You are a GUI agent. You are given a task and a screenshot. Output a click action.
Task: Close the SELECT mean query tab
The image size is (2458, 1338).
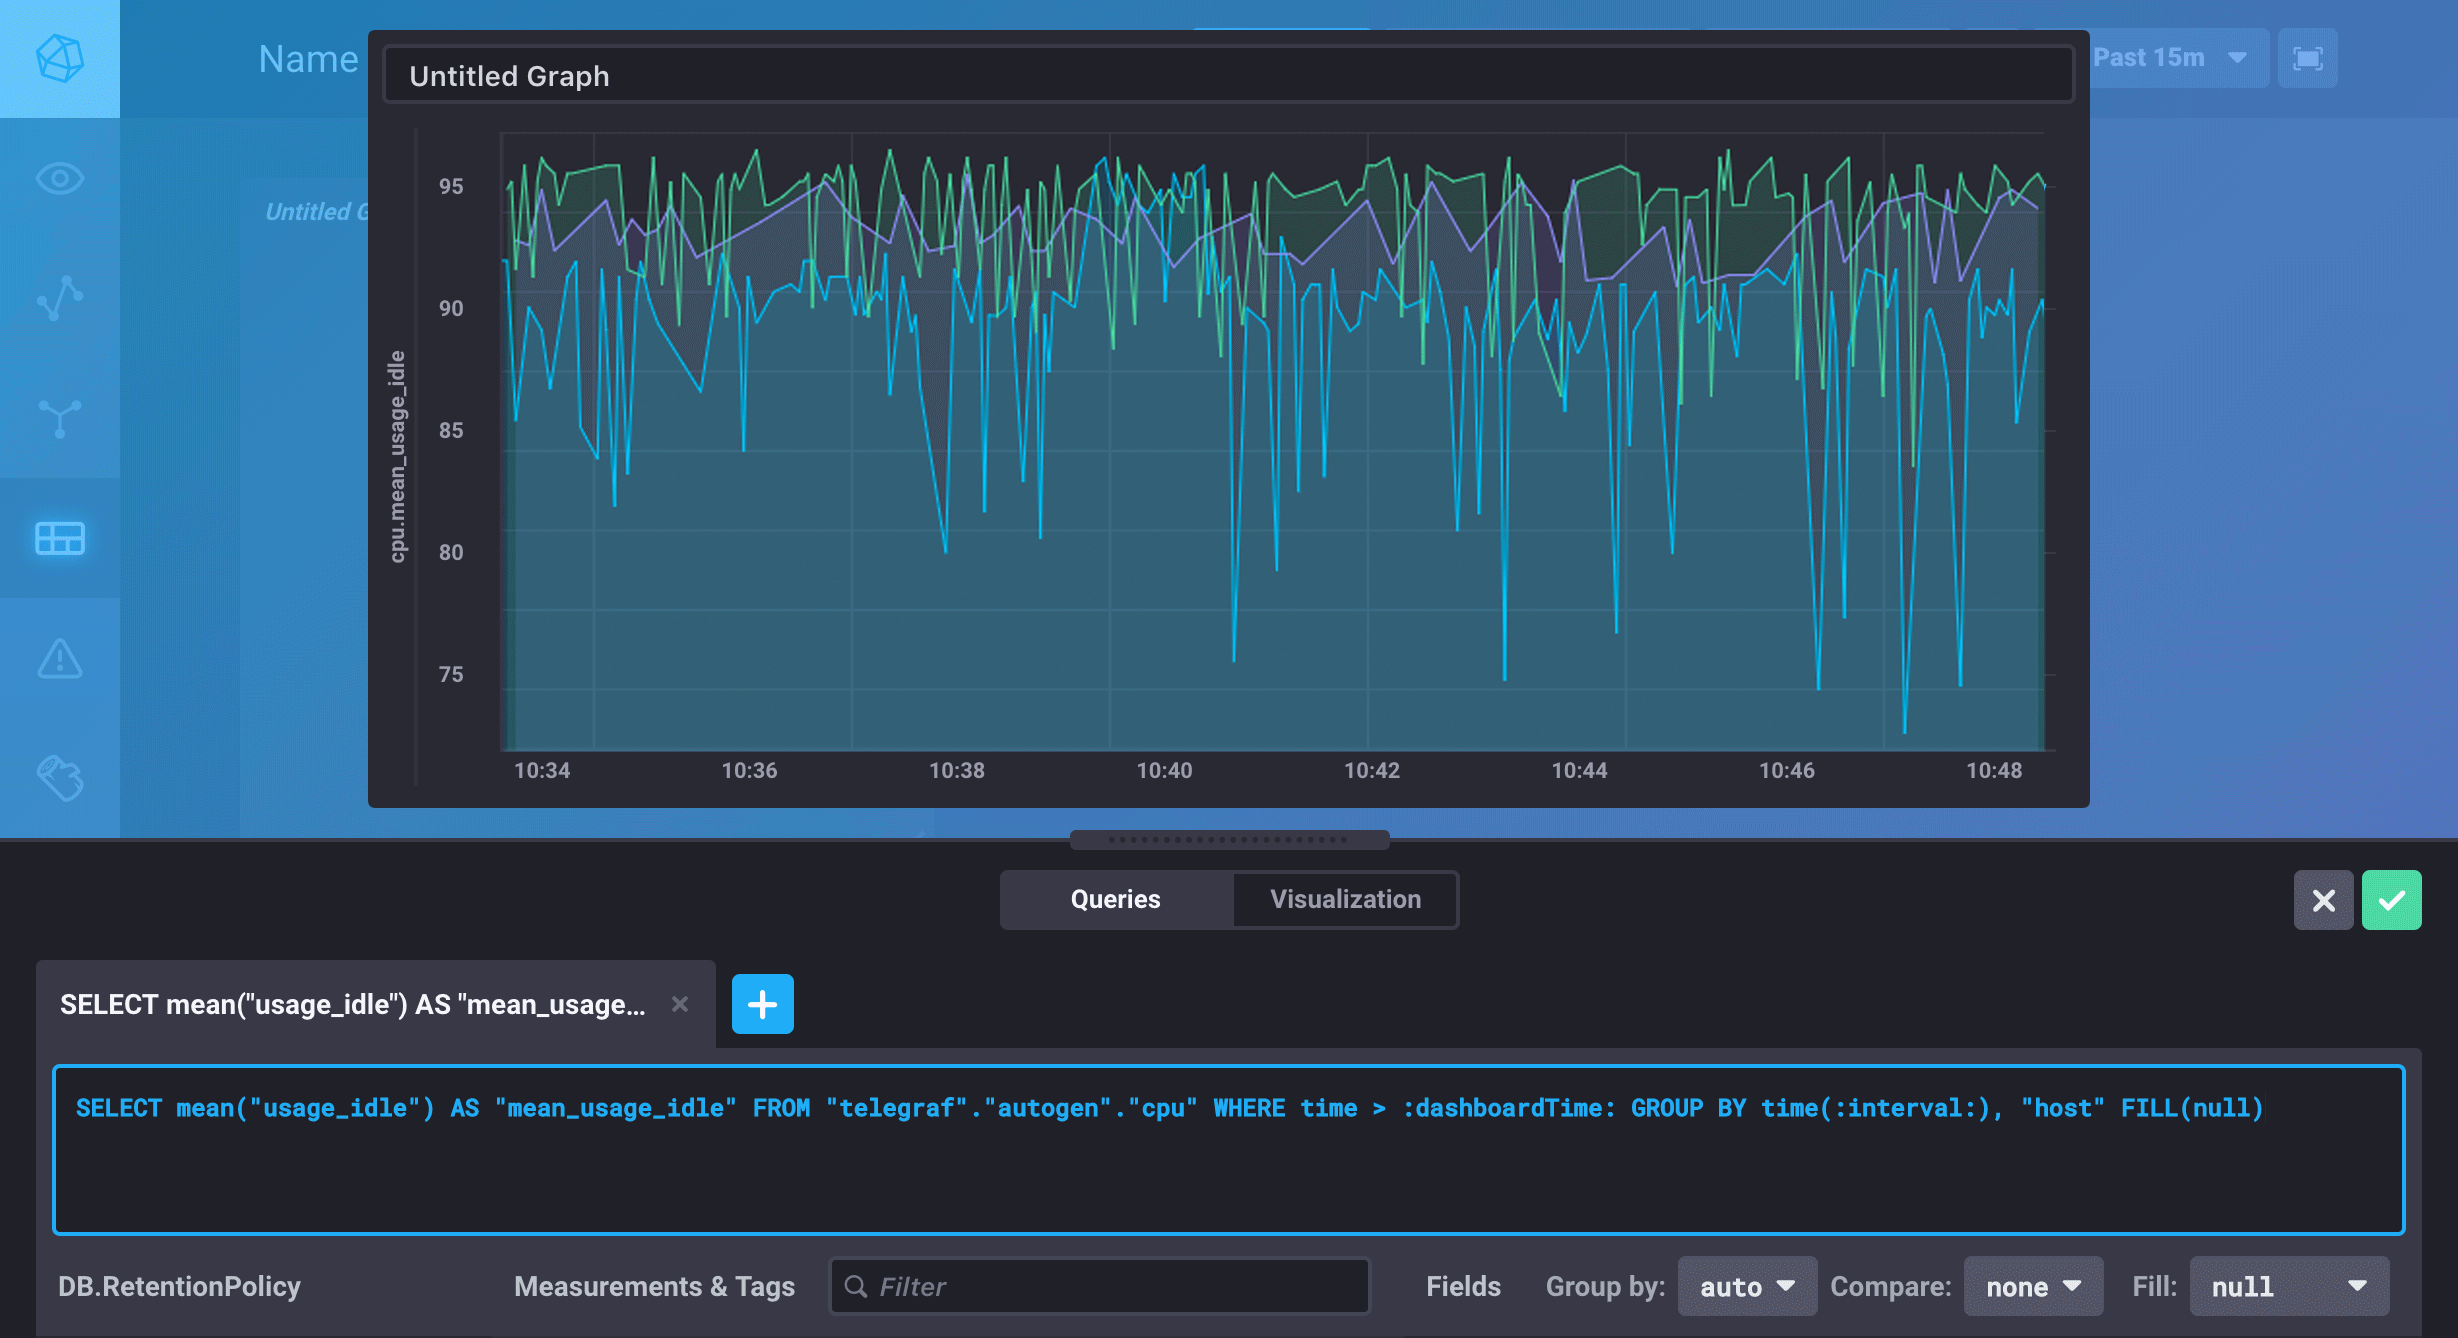coord(680,1004)
